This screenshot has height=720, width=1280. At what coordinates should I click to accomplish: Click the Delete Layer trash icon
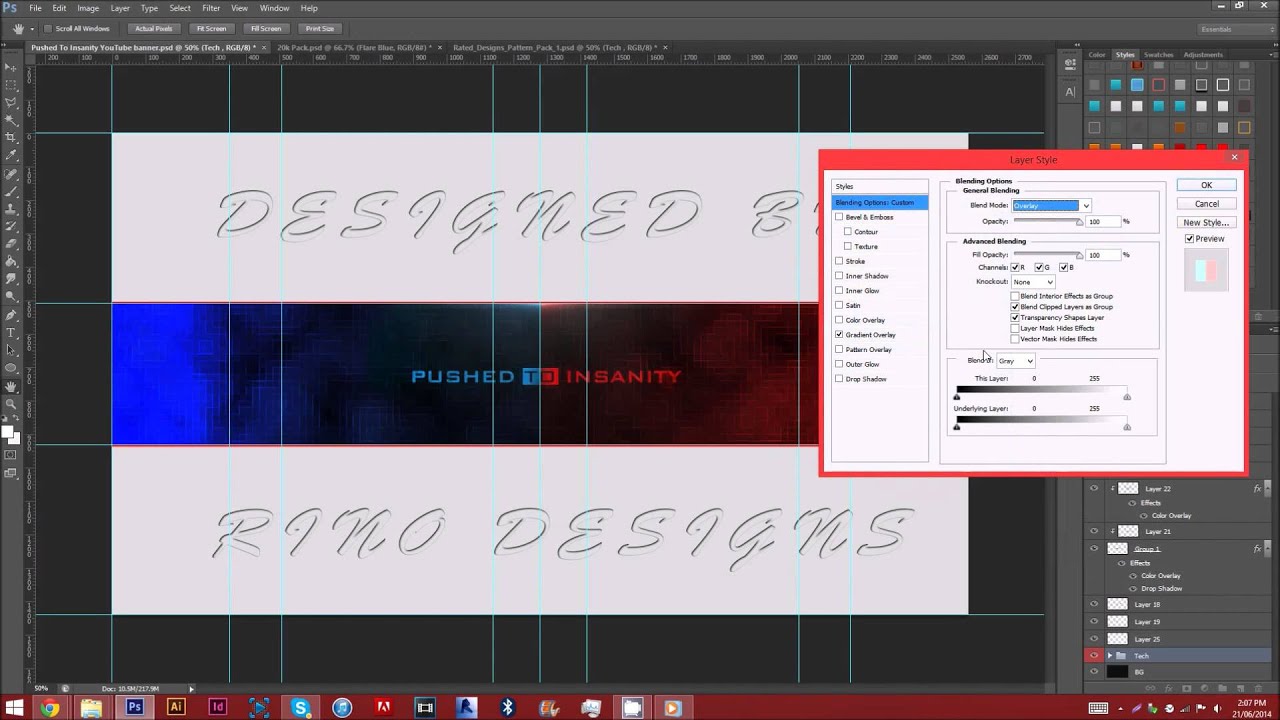pos(1257,688)
